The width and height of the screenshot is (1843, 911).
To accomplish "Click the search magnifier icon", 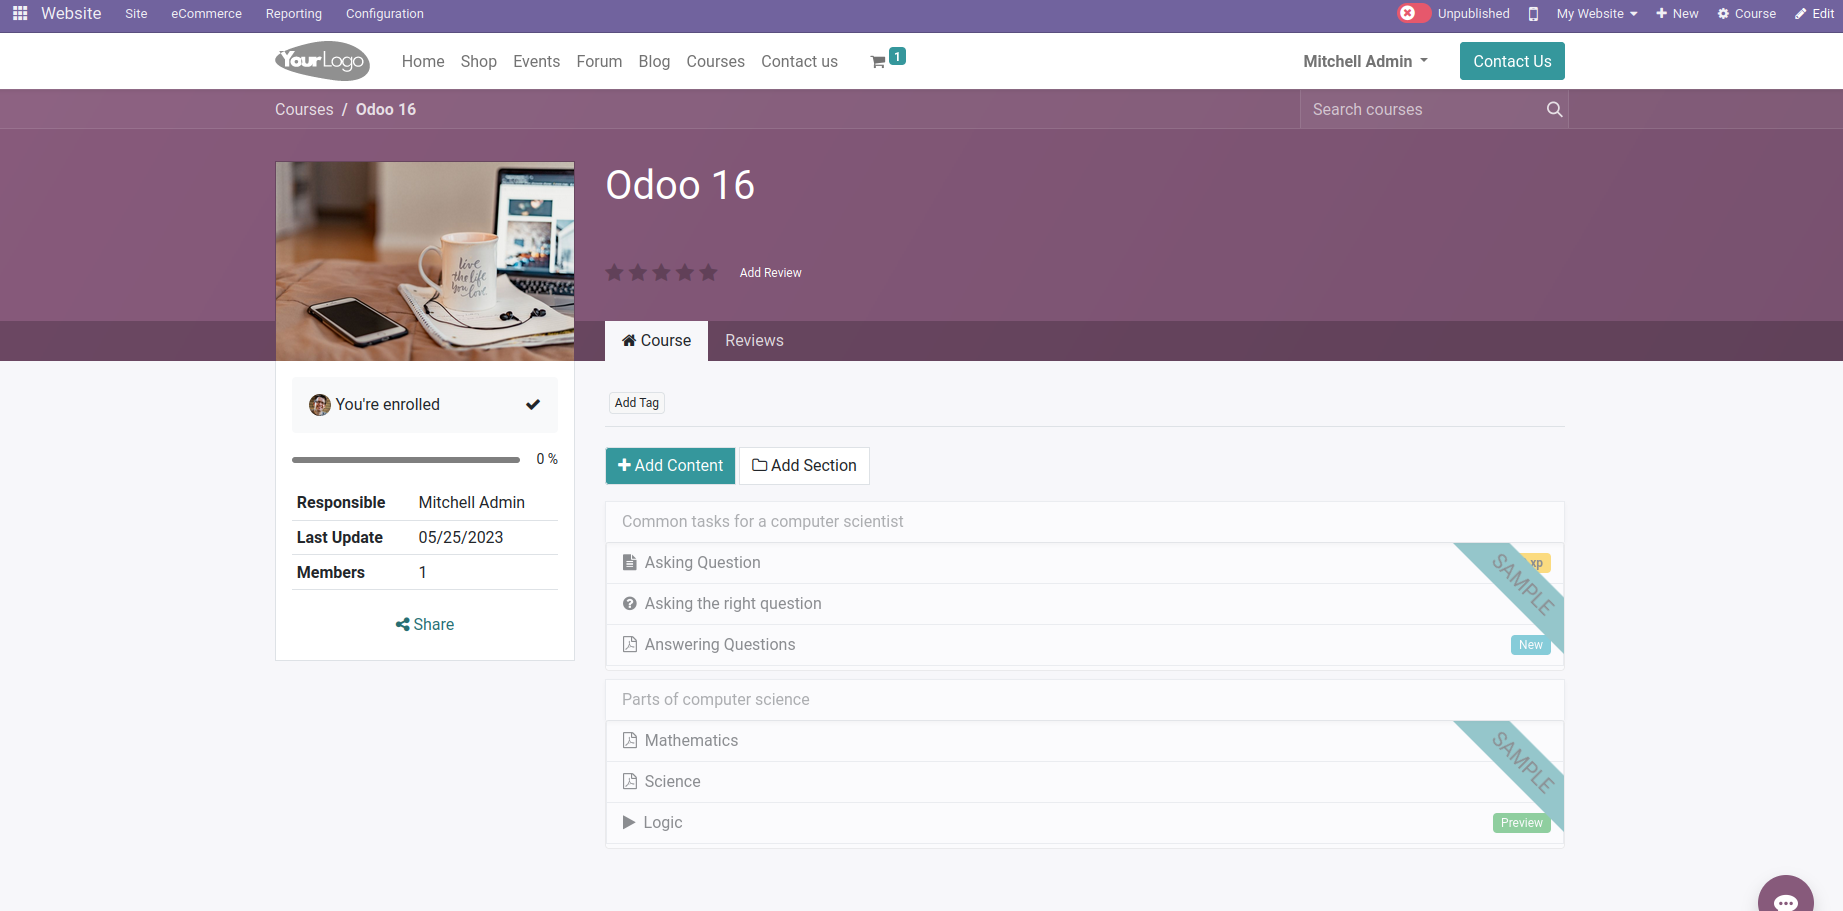I will point(1554,109).
